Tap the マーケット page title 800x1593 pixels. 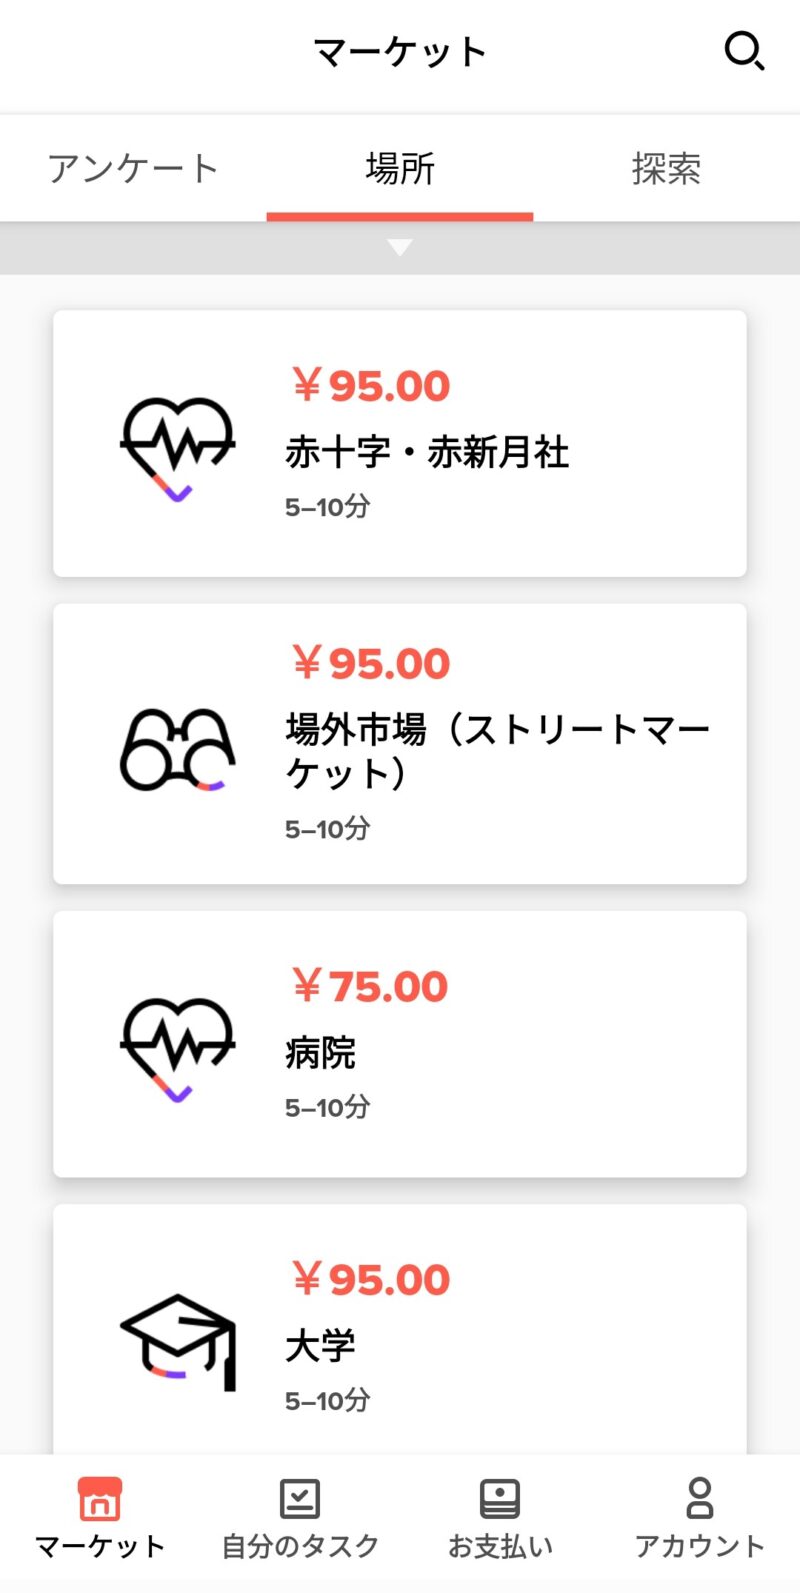point(400,52)
